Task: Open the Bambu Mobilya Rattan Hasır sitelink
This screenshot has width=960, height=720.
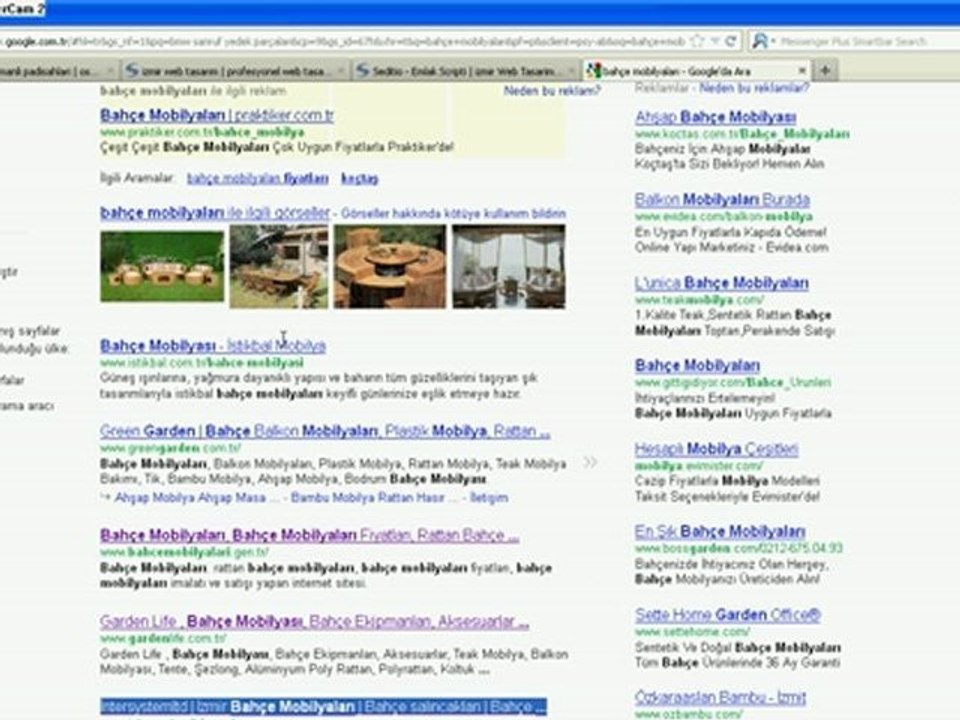Action: tap(374, 498)
